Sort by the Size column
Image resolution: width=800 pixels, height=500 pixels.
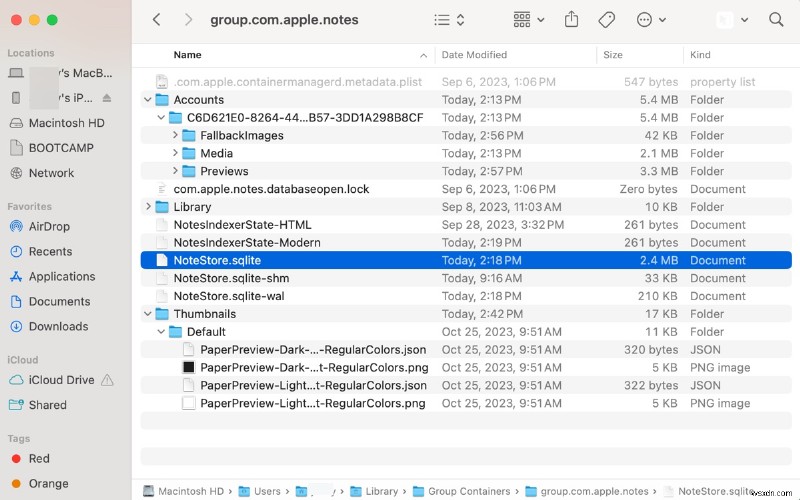613,55
